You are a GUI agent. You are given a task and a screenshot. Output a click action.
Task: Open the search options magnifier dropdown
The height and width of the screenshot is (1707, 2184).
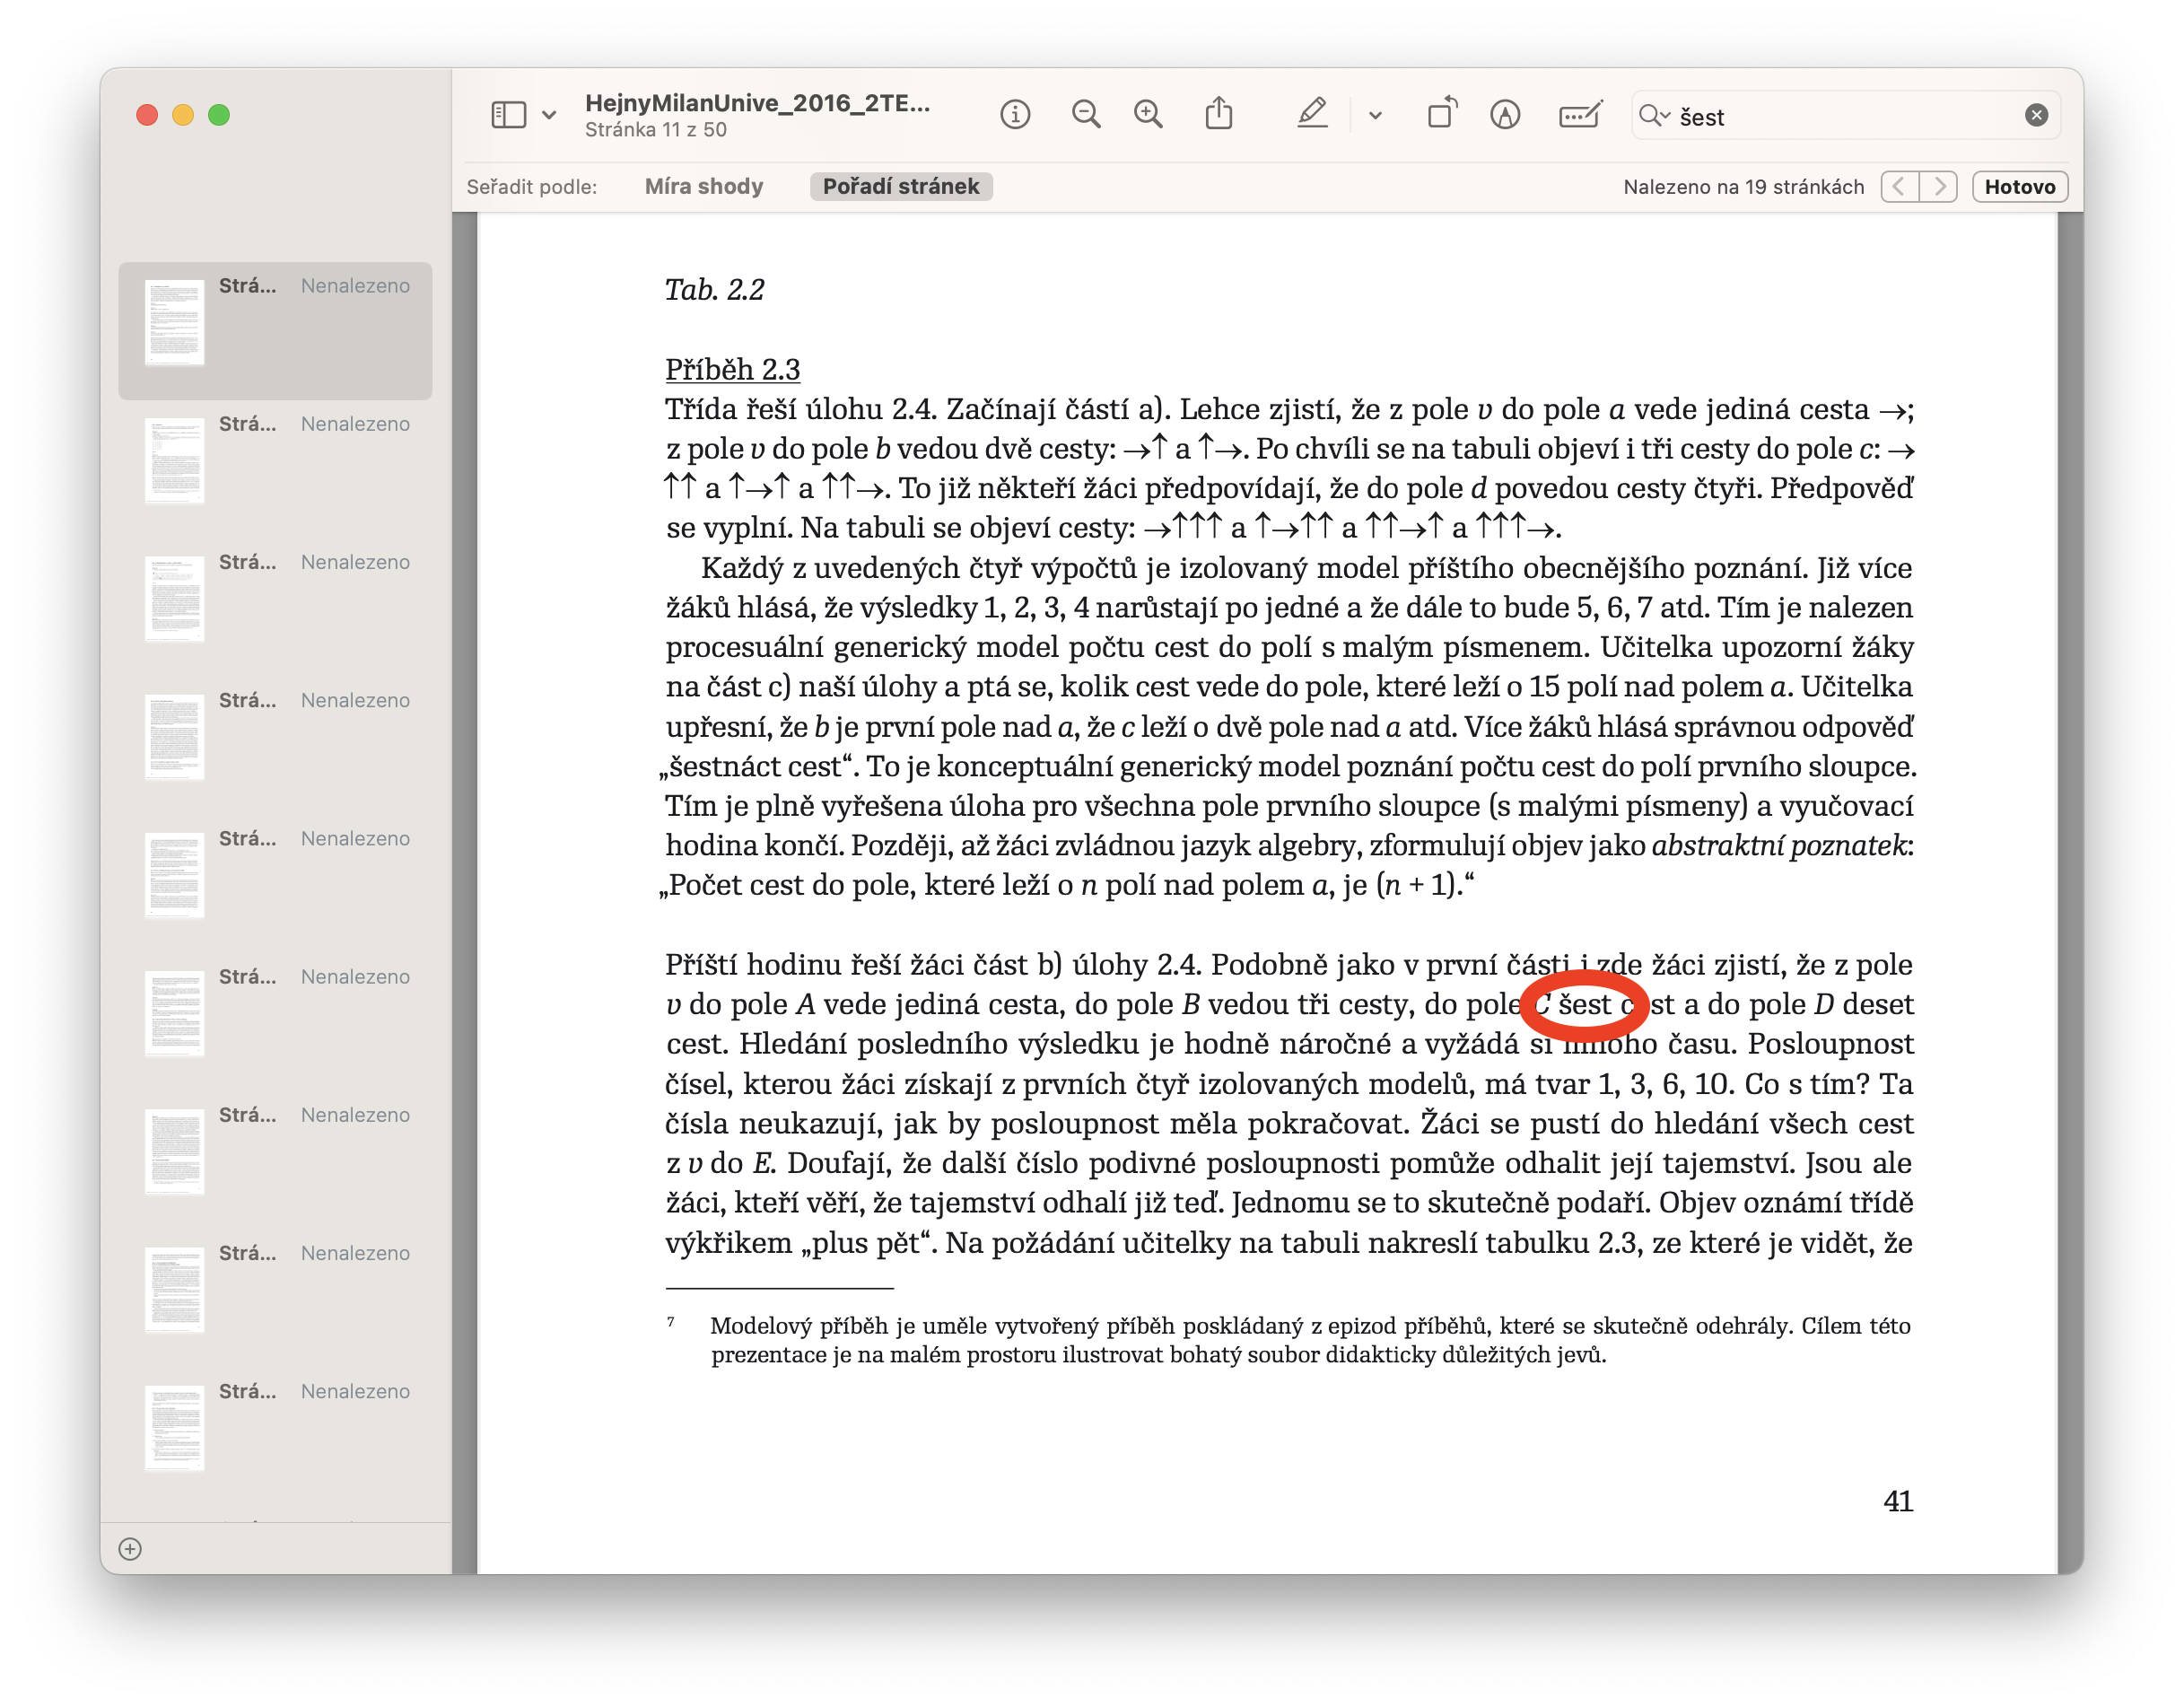(x=1654, y=116)
